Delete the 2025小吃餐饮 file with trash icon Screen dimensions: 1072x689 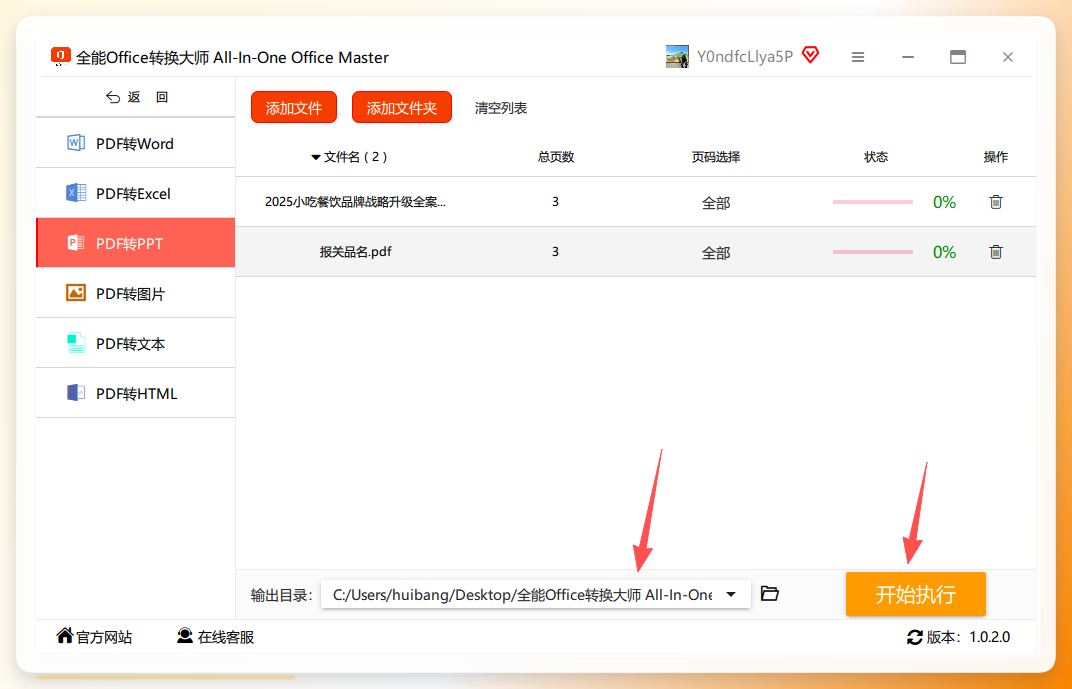996,202
